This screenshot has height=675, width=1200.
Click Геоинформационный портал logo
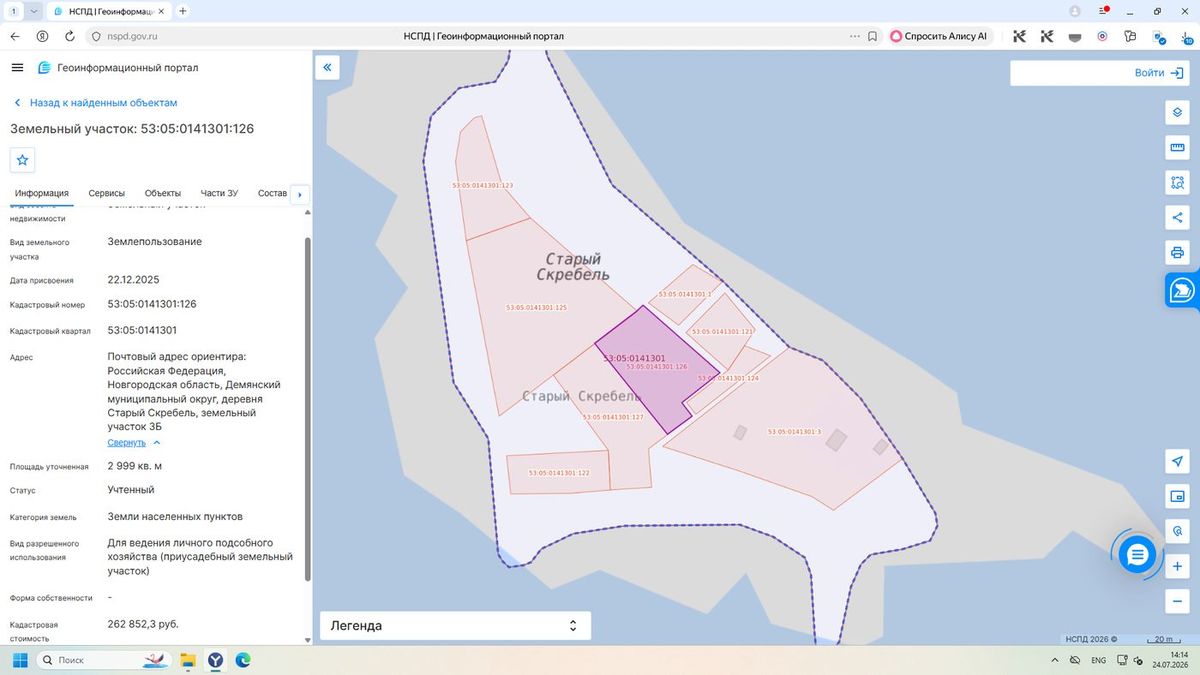coord(118,68)
